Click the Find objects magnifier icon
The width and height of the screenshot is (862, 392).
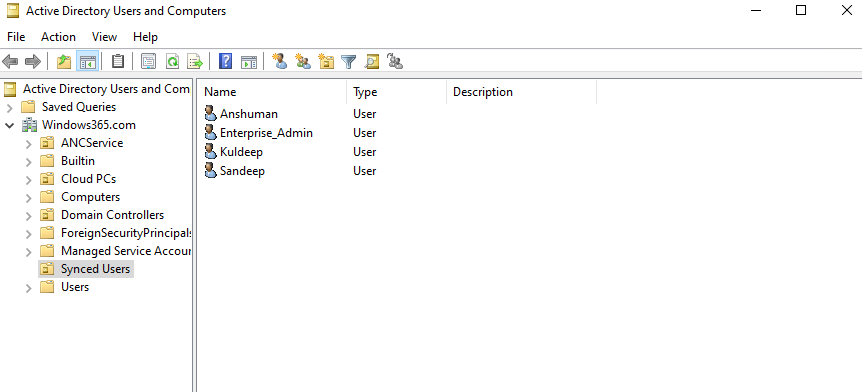pyautogui.click(x=372, y=61)
